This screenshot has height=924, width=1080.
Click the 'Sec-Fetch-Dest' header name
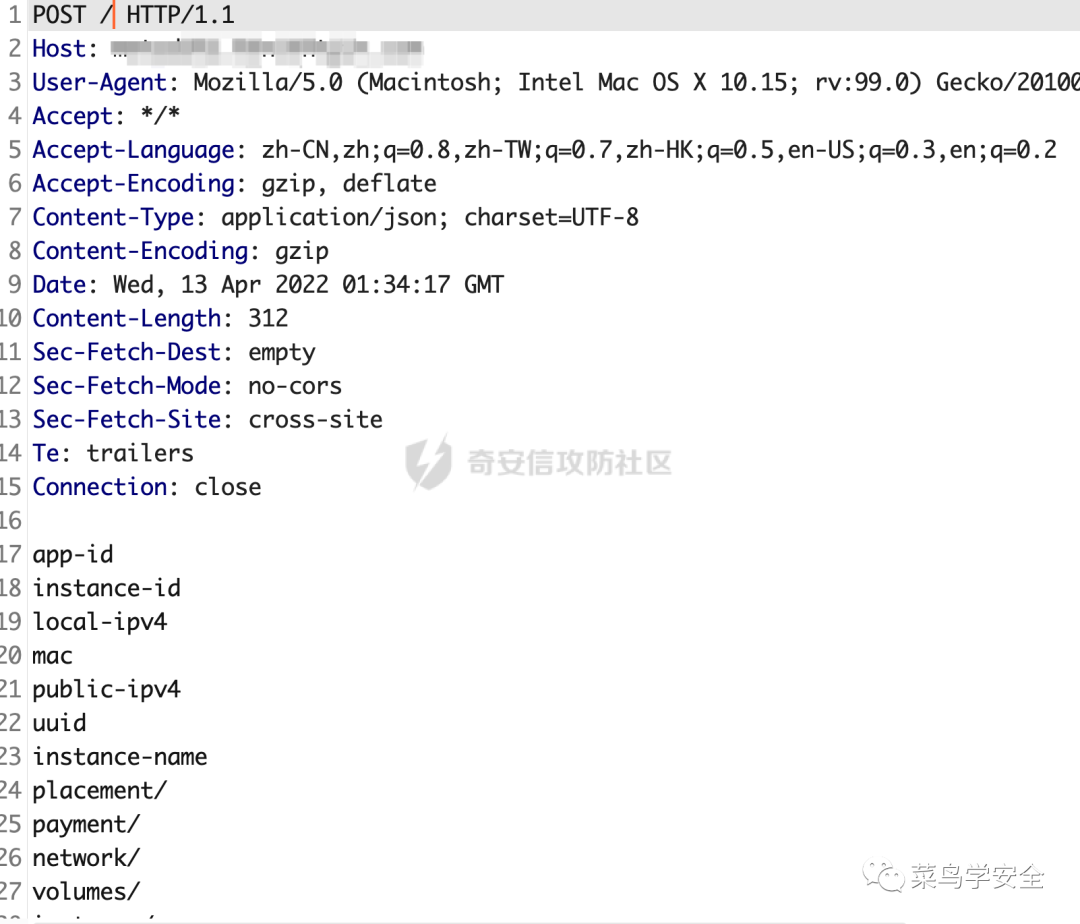click(x=127, y=353)
